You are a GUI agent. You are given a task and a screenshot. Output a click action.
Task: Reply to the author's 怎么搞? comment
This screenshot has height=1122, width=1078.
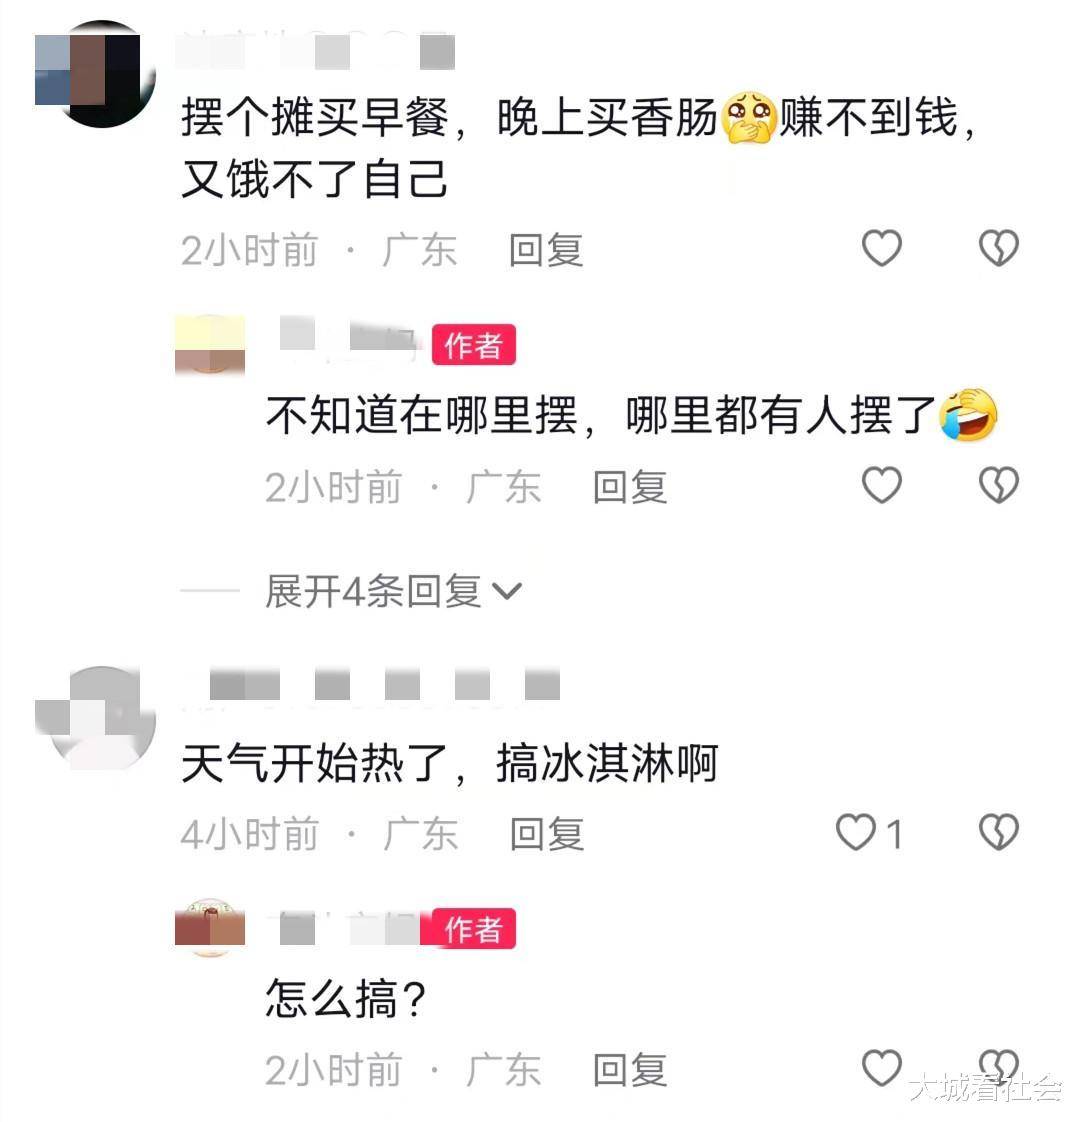tap(630, 1070)
